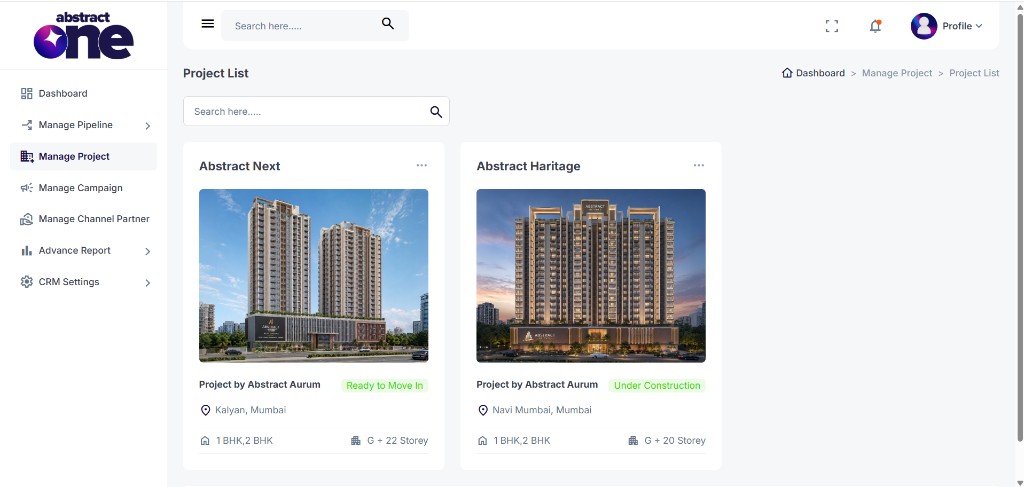Open the notifications bell

click(875, 26)
